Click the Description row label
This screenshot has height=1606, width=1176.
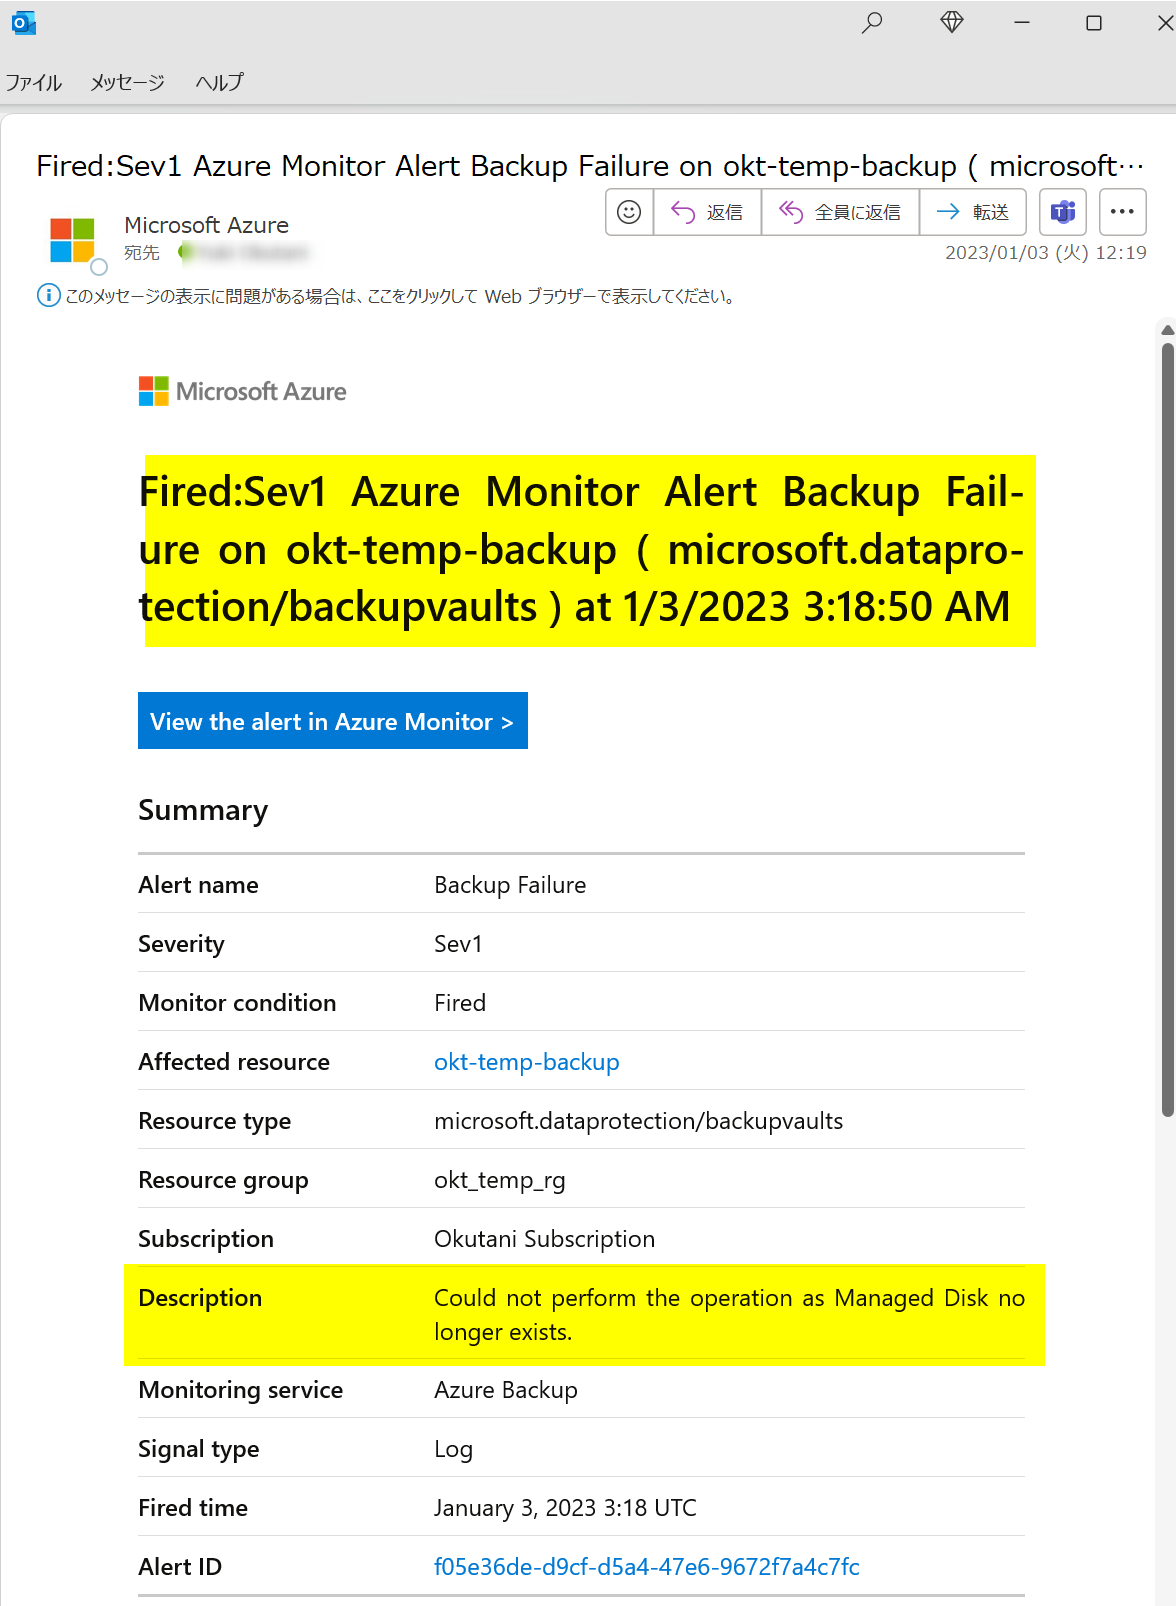(x=200, y=1298)
